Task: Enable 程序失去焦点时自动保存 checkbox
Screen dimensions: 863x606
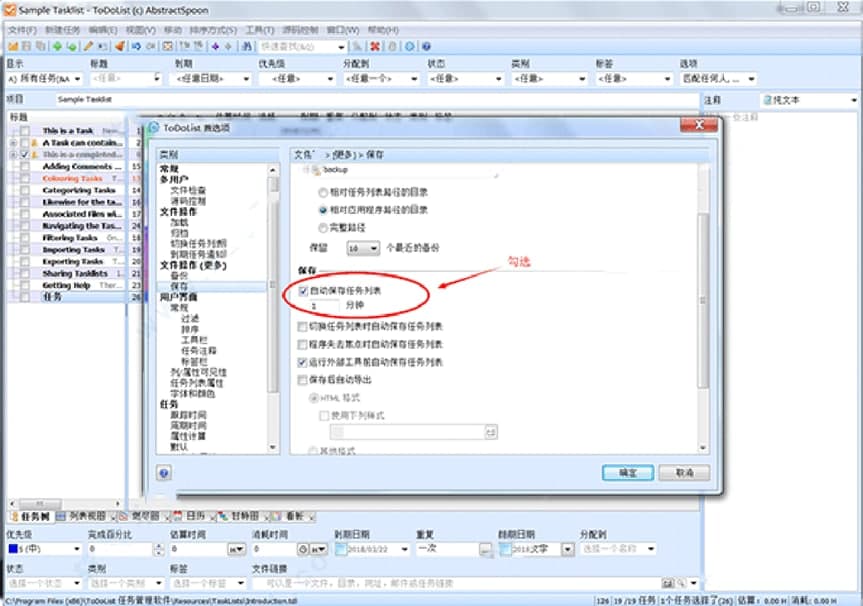Action: tap(302, 344)
